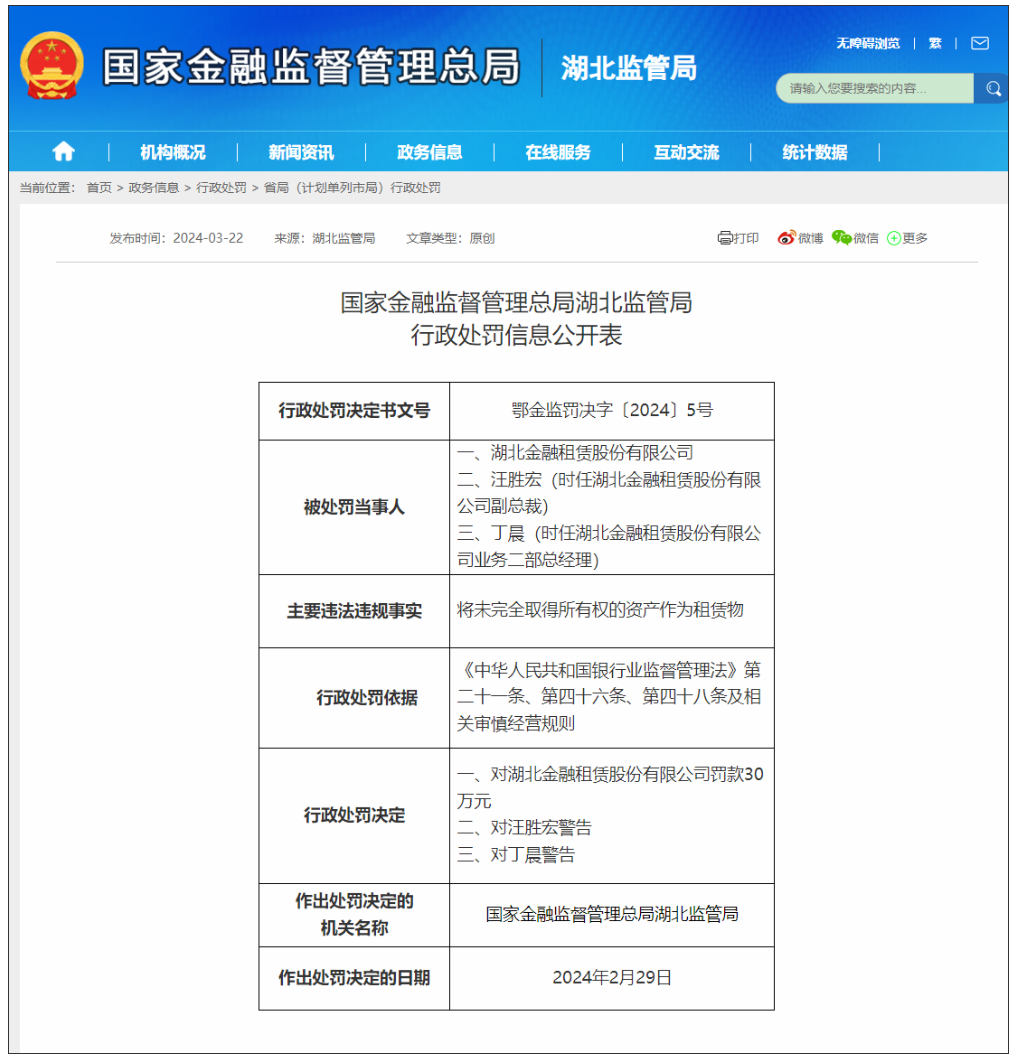
Task: Click the national emblem logo
Action: 52,66
